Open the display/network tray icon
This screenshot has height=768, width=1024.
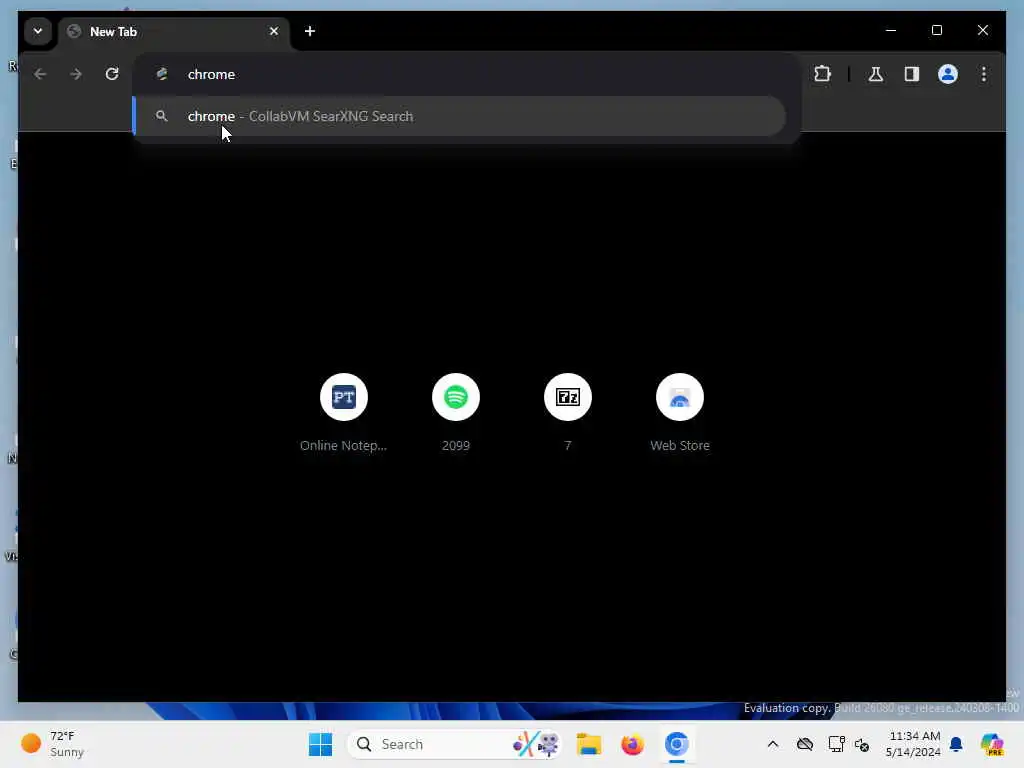click(x=836, y=744)
